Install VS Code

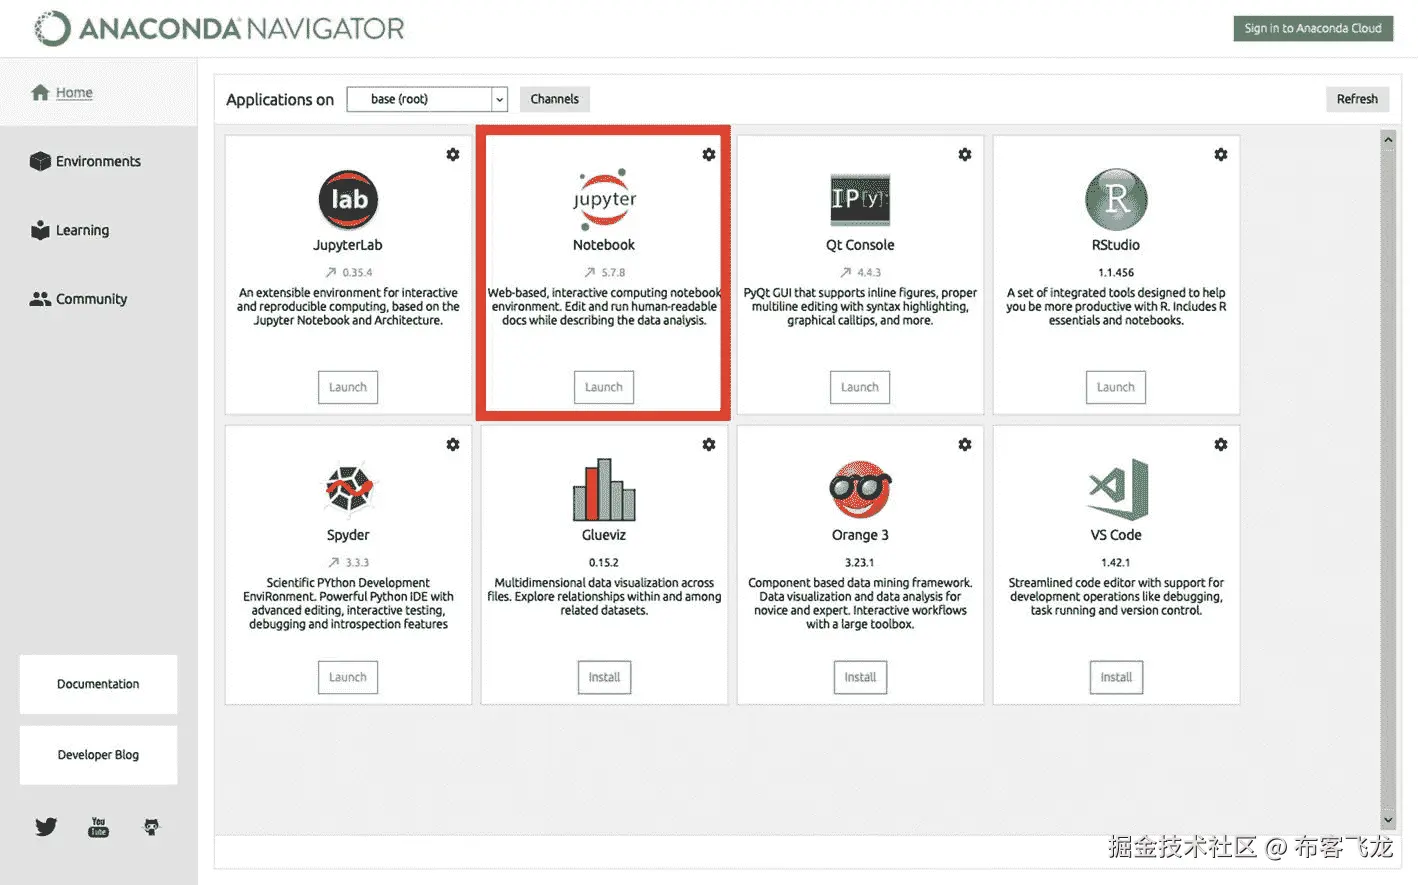pyautogui.click(x=1116, y=677)
